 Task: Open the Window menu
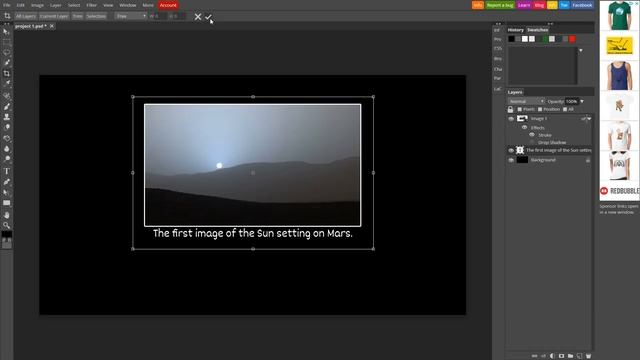tap(128, 5)
